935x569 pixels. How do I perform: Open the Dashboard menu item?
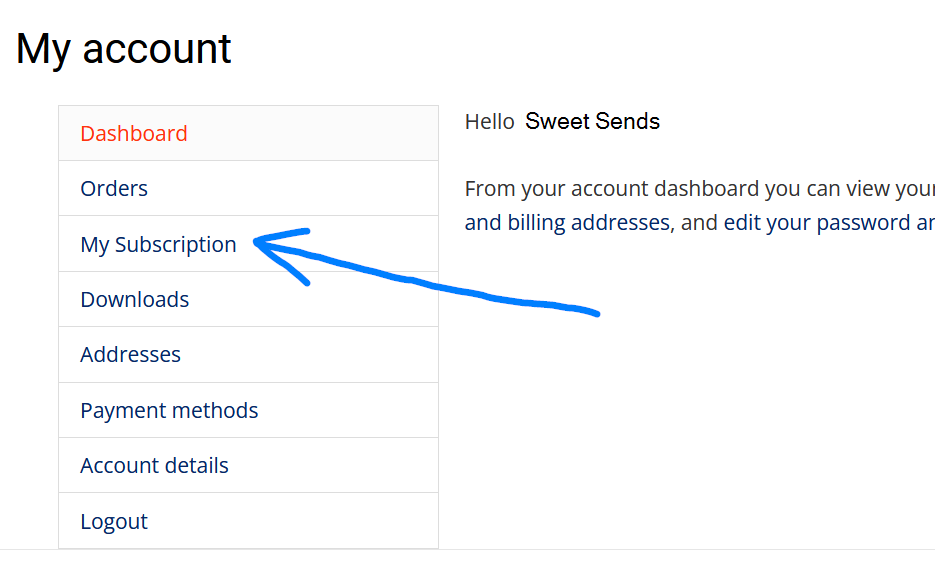(x=134, y=134)
